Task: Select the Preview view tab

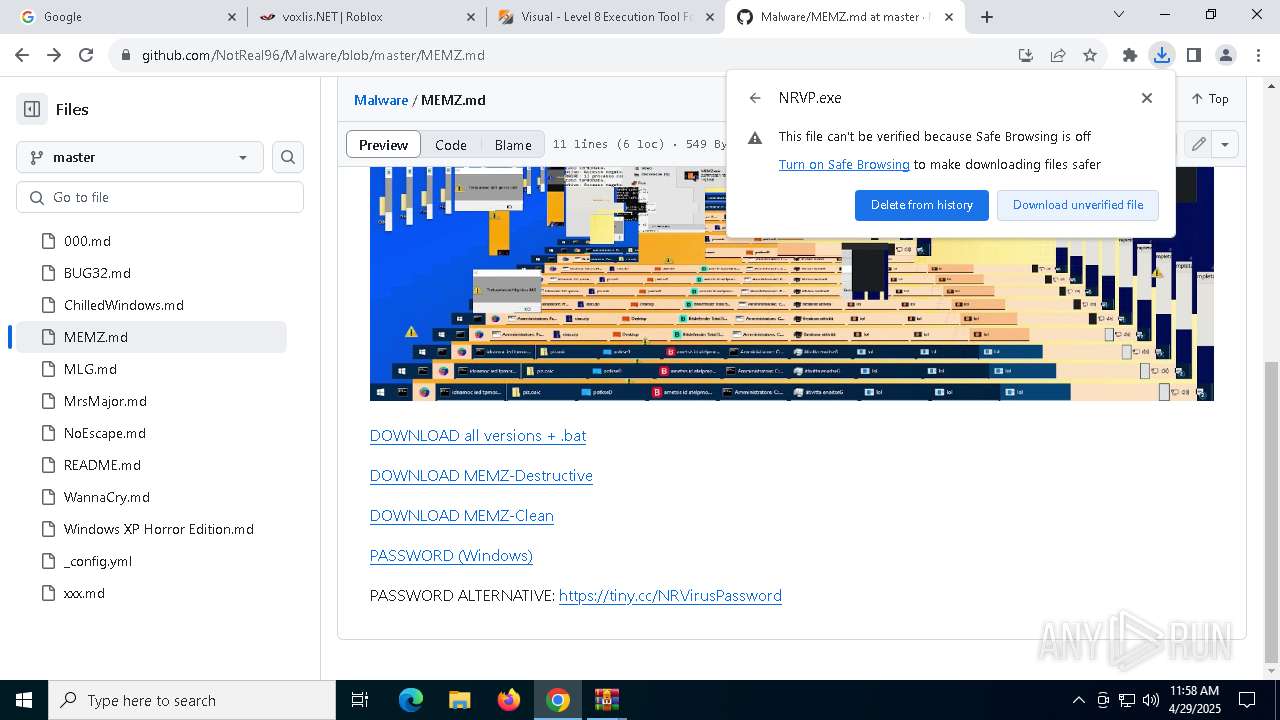Action: 383,145
